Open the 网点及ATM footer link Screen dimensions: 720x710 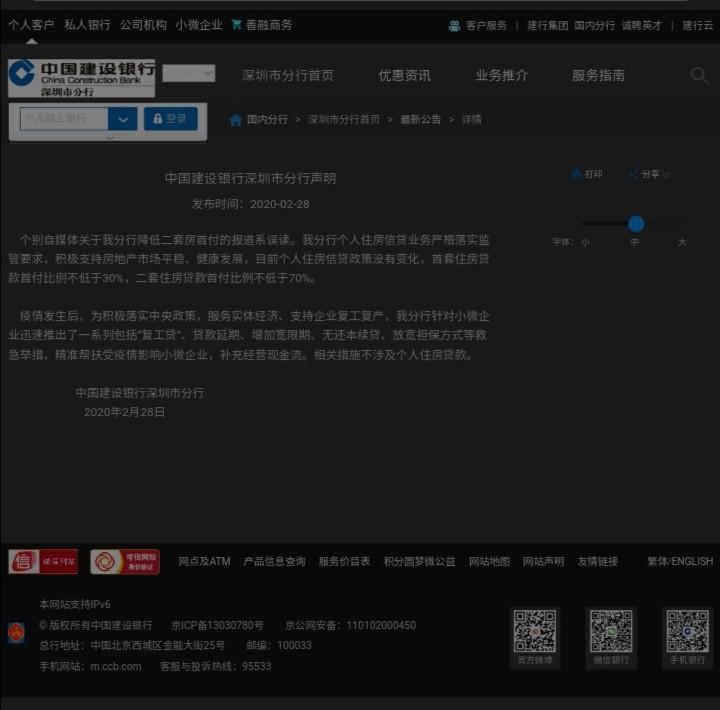tap(204, 561)
